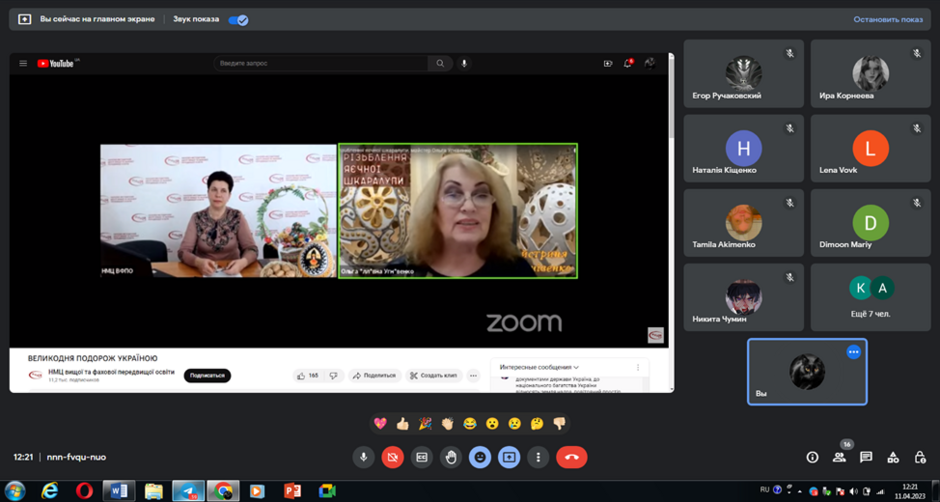This screenshot has width=940, height=502.
Task: Raise hand in meeting
Action: [x=451, y=457]
